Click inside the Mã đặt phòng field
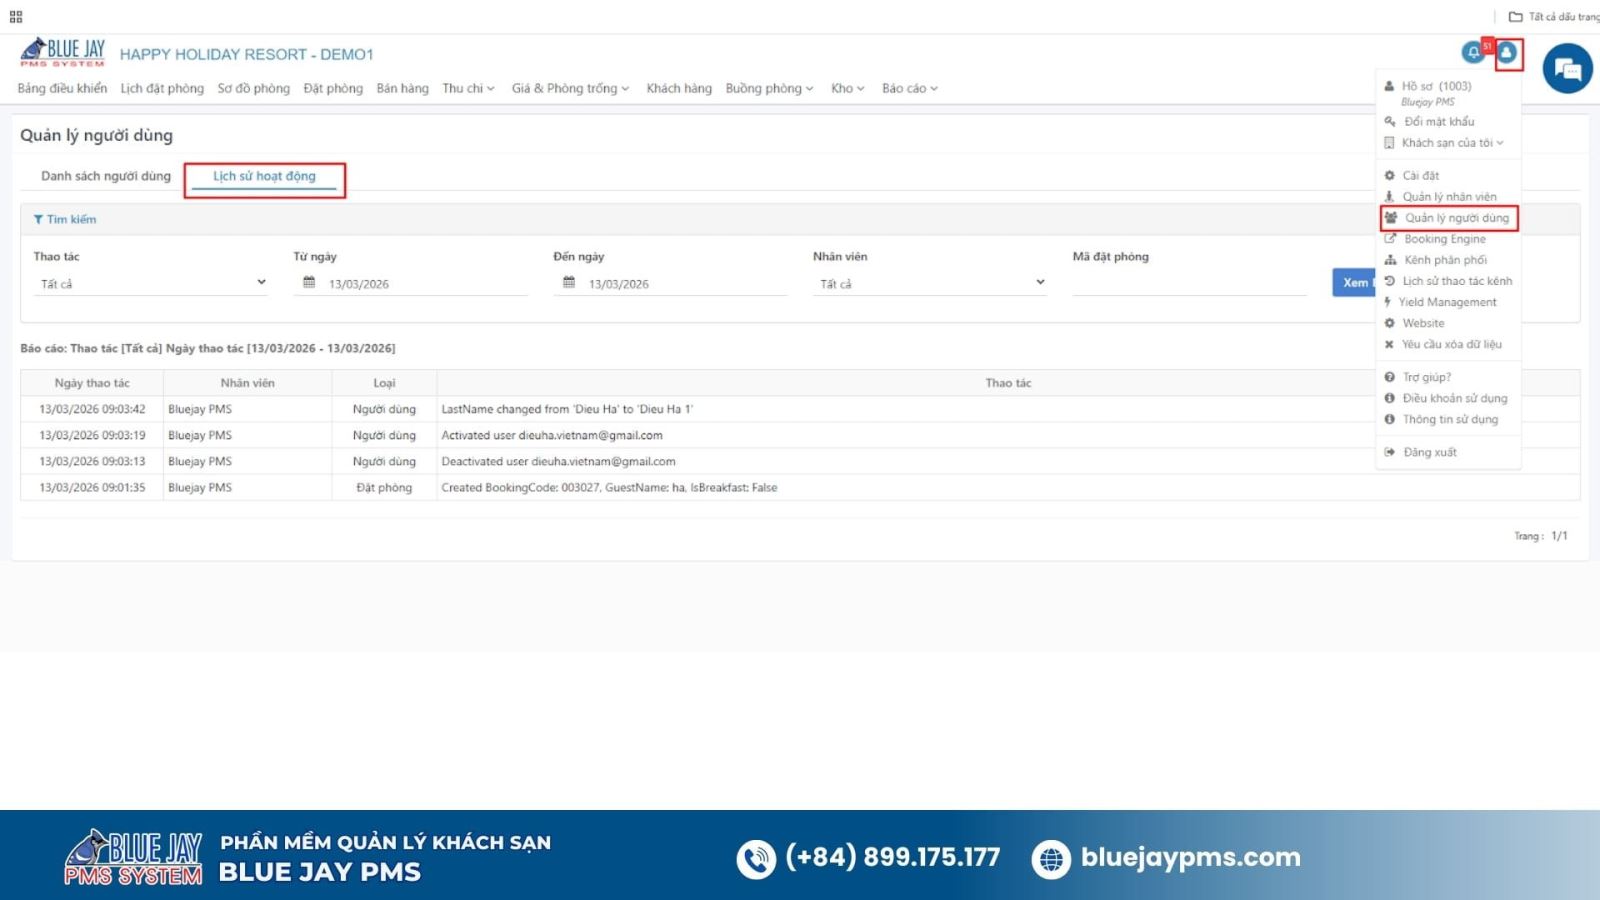 click(1189, 283)
